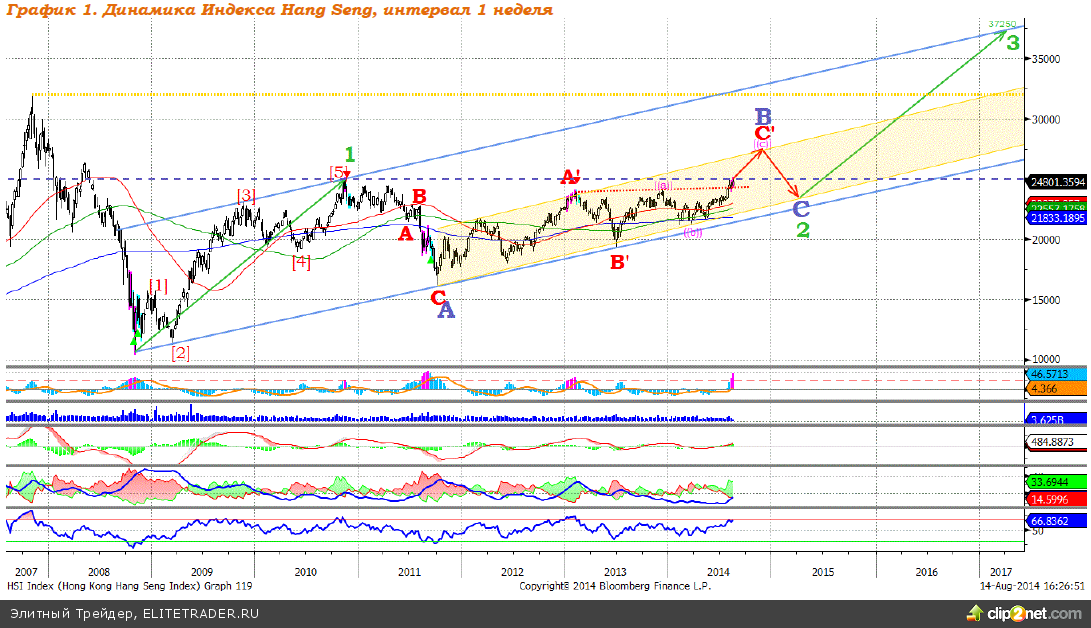Select the large green wave 3 label
The height and width of the screenshot is (628, 1091).
click(x=1013, y=43)
